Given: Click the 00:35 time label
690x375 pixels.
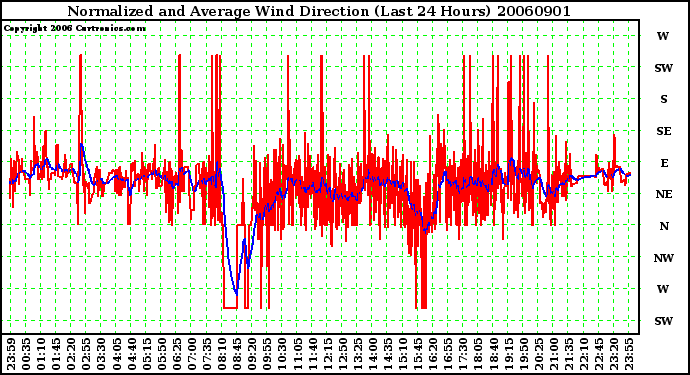Looking at the screenshot, I should pyautogui.click(x=26, y=354).
